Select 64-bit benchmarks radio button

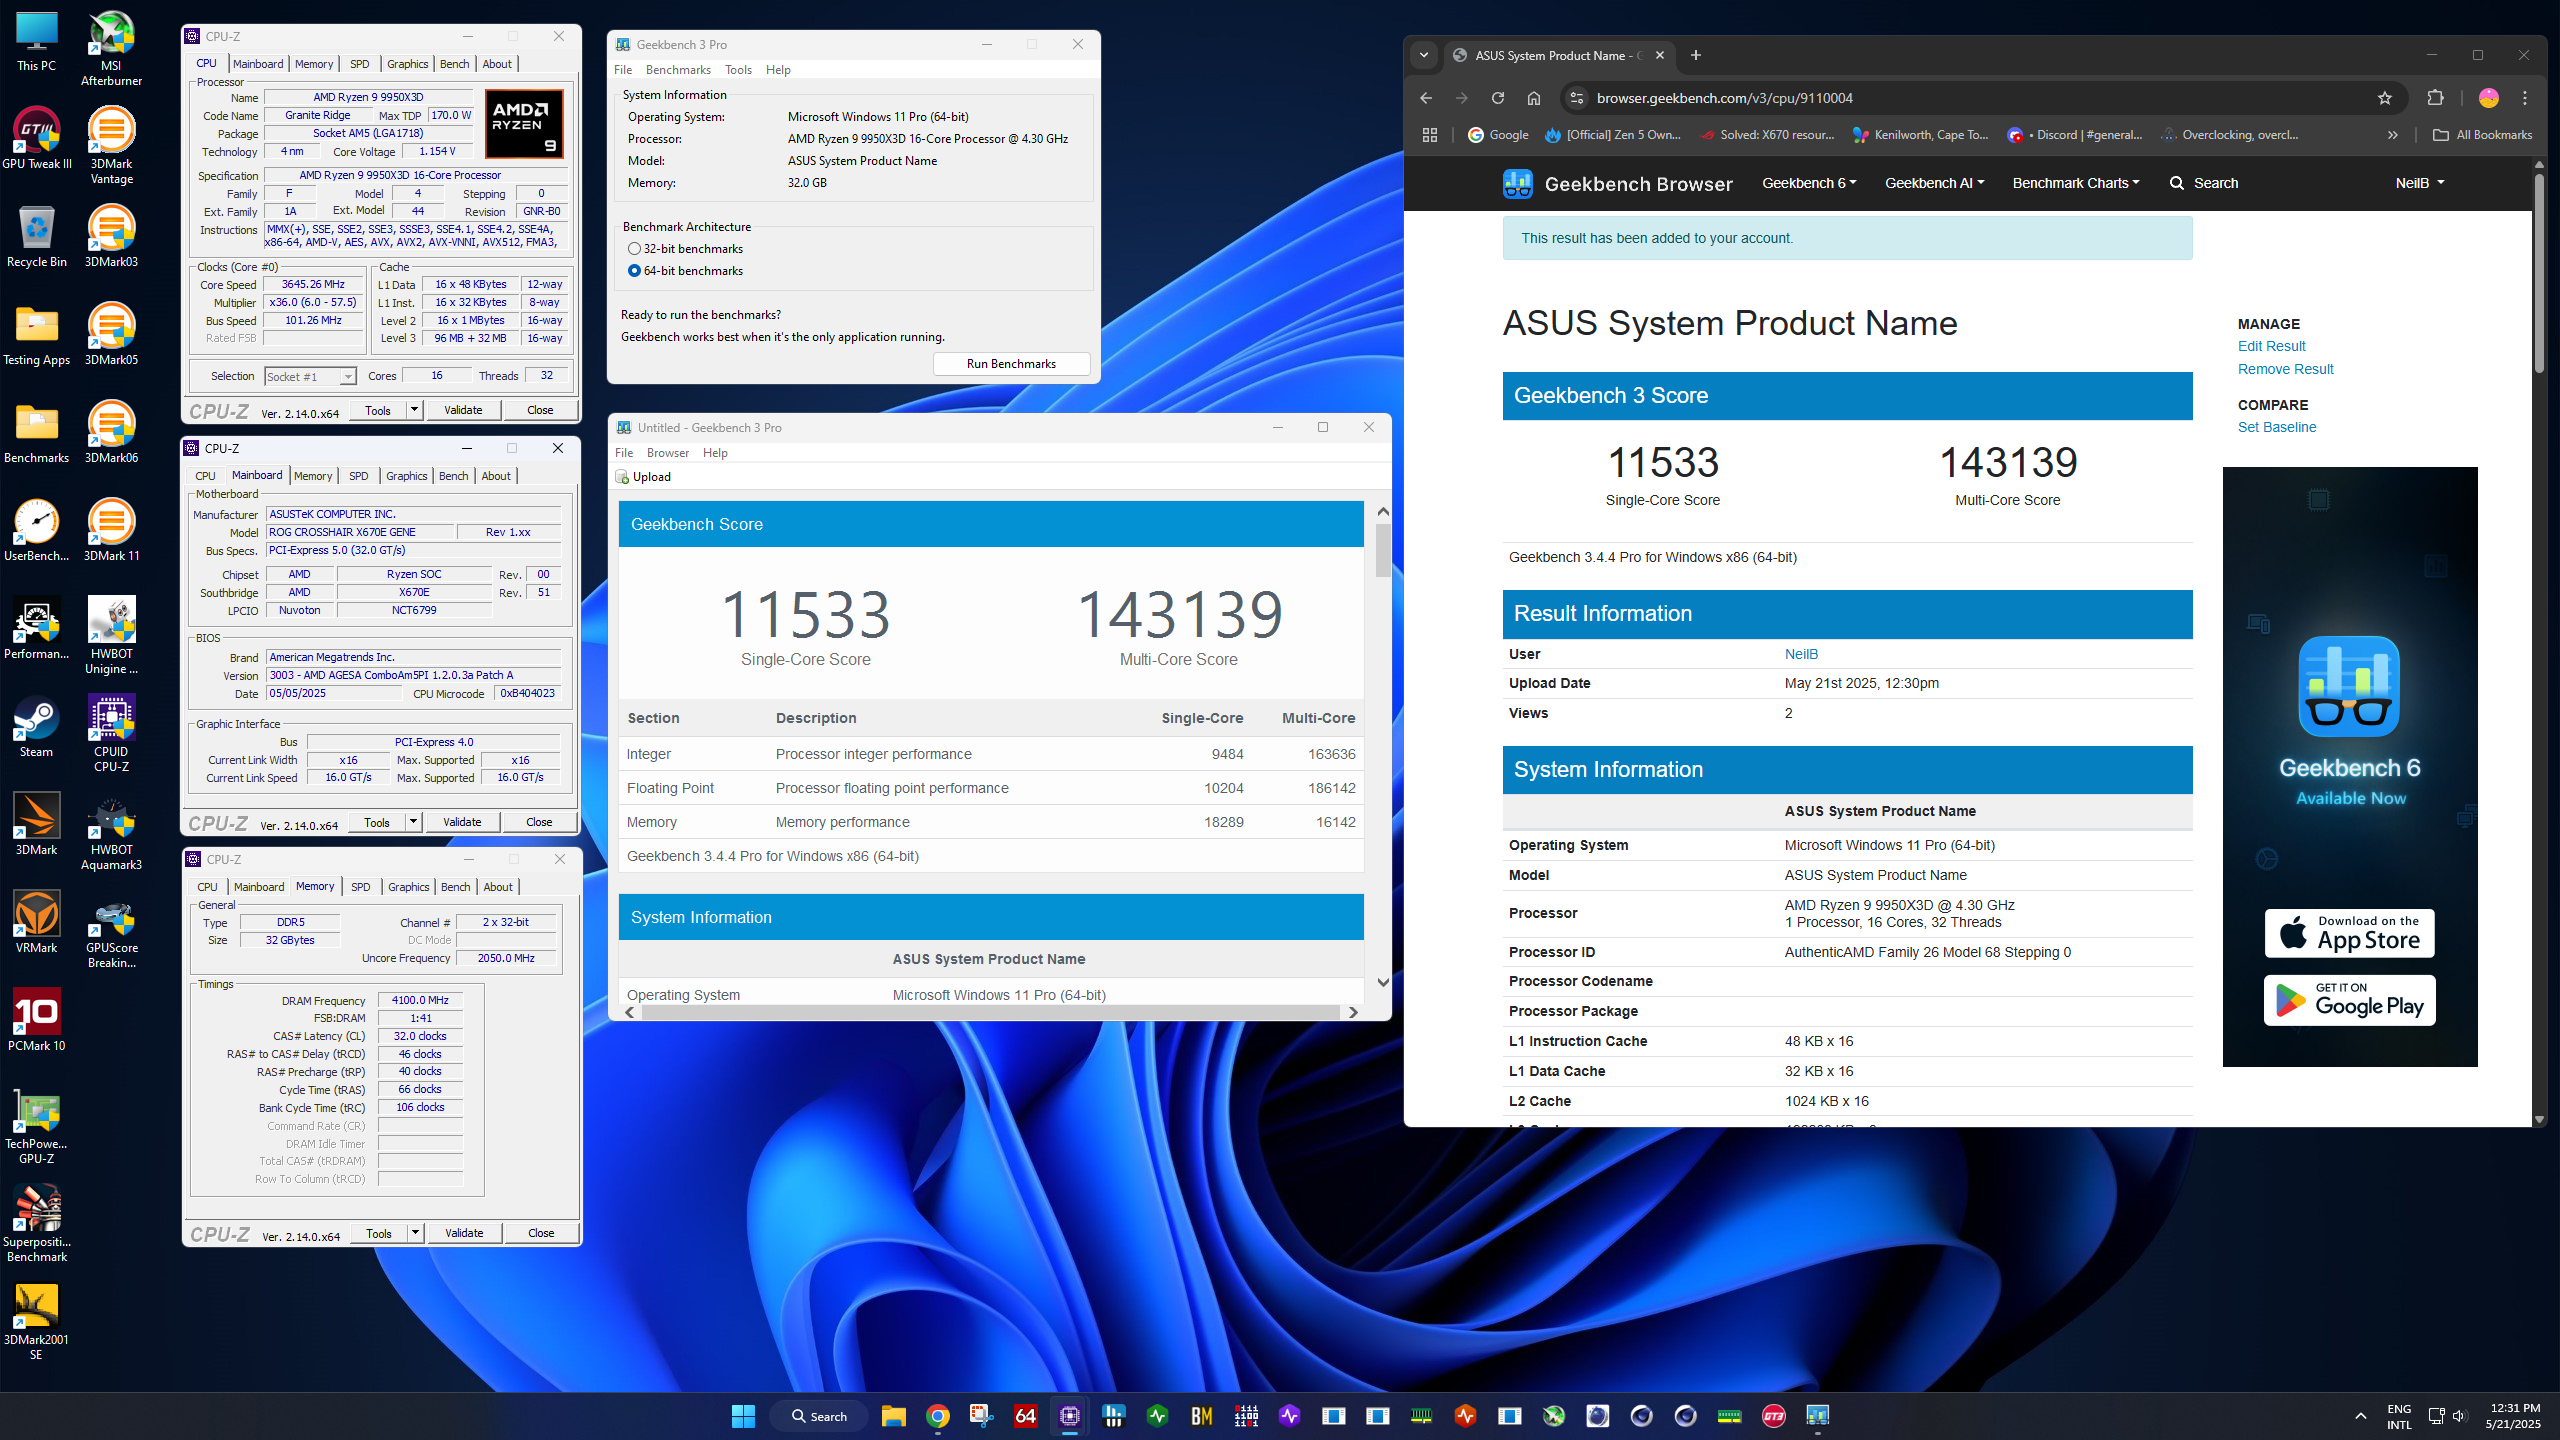pyautogui.click(x=634, y=271)
